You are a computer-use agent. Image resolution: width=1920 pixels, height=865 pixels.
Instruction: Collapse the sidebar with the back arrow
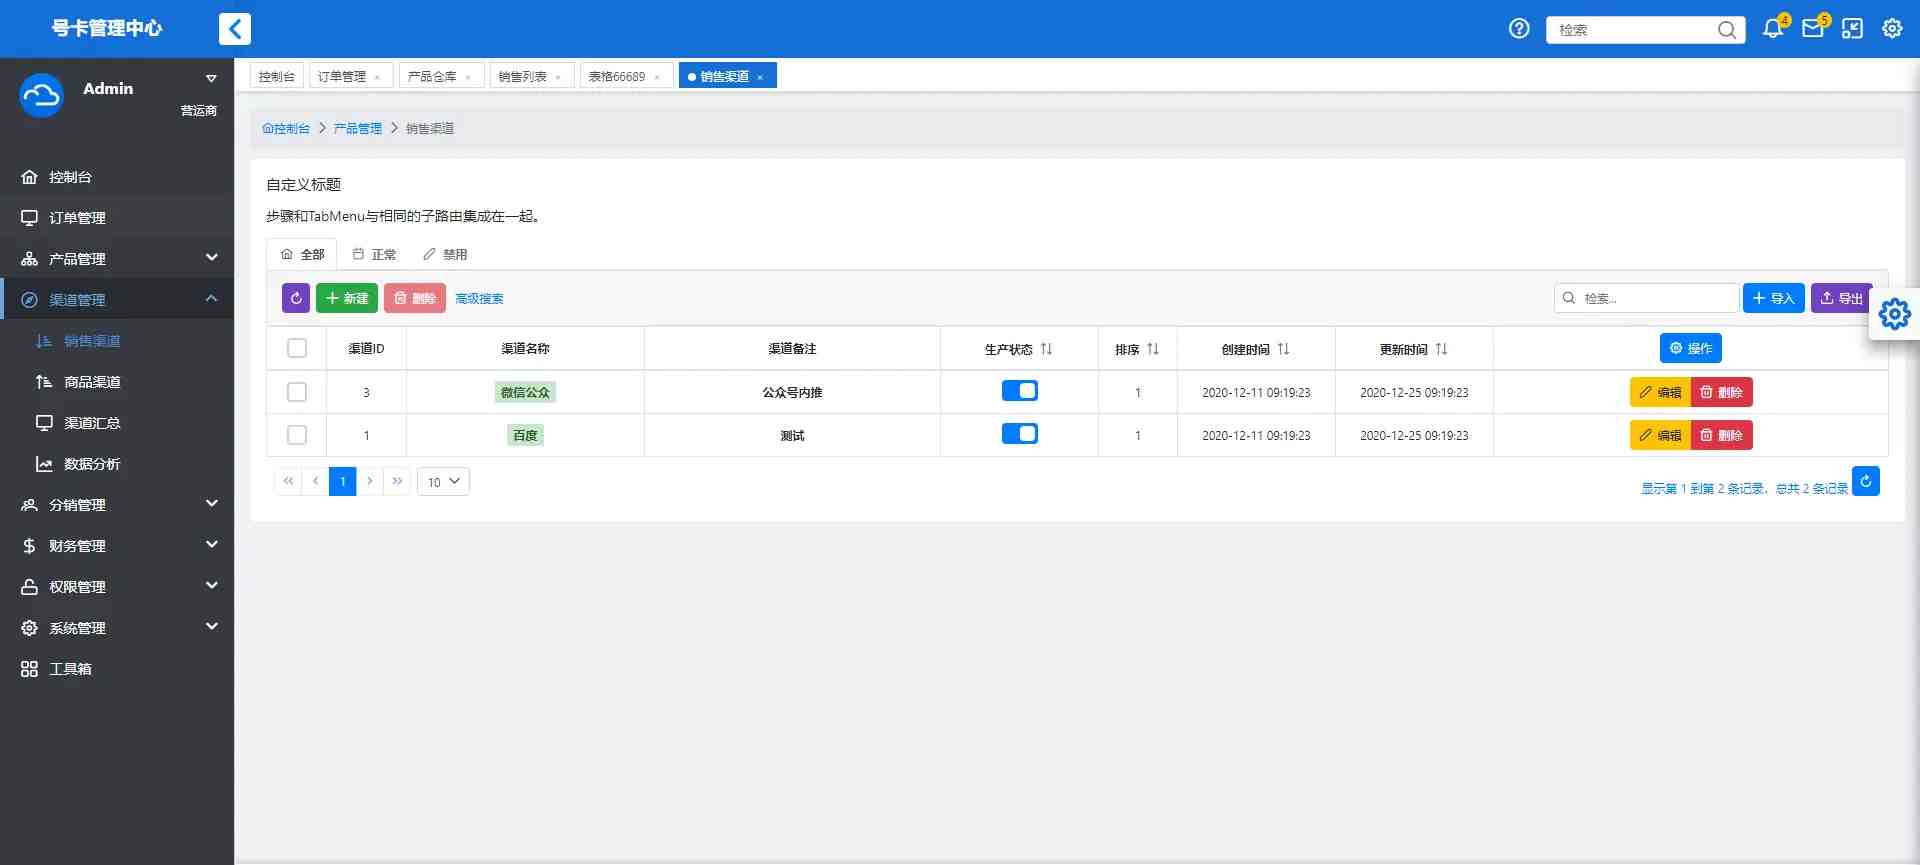click(x=235, y=29)
